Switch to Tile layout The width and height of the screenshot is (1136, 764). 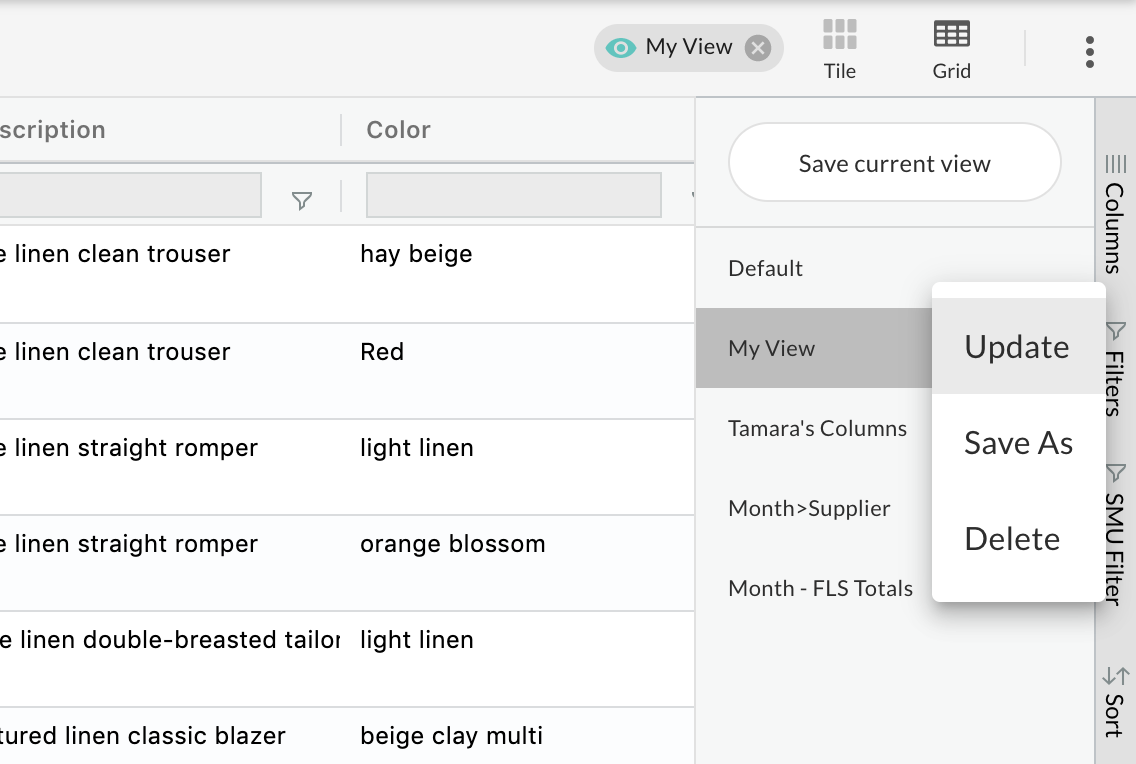[840, 49]
